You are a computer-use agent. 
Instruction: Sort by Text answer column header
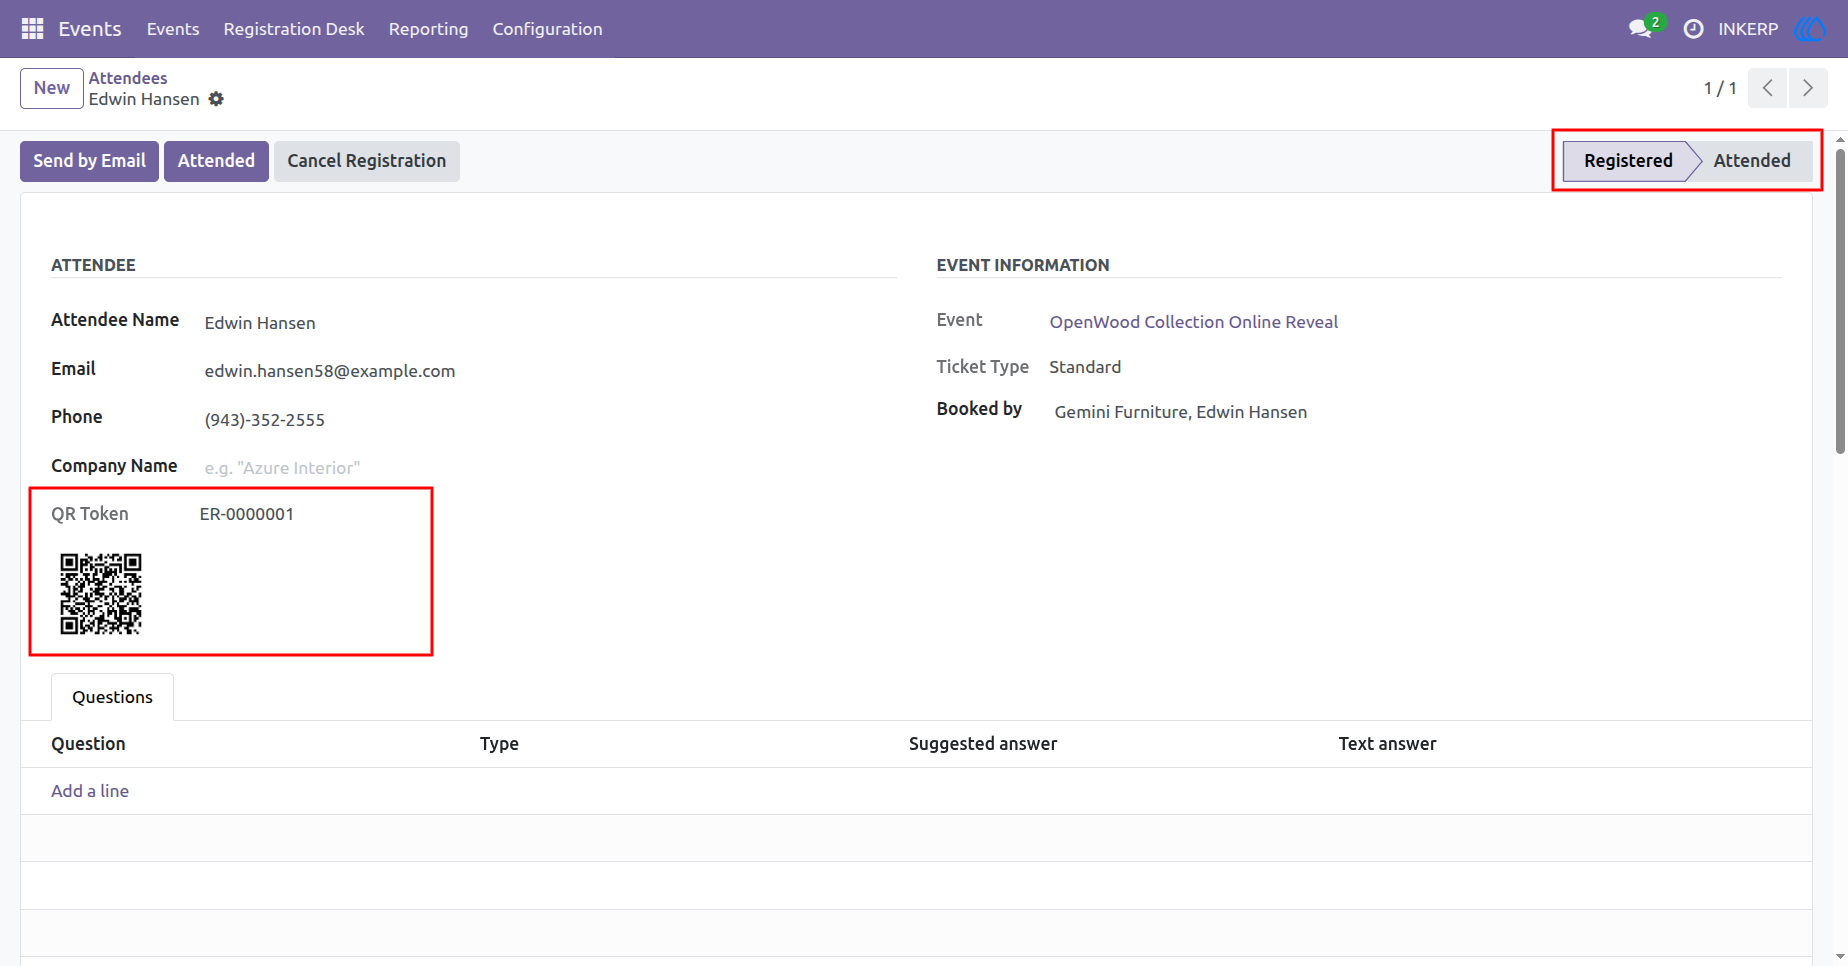[x=1387, y=744]
